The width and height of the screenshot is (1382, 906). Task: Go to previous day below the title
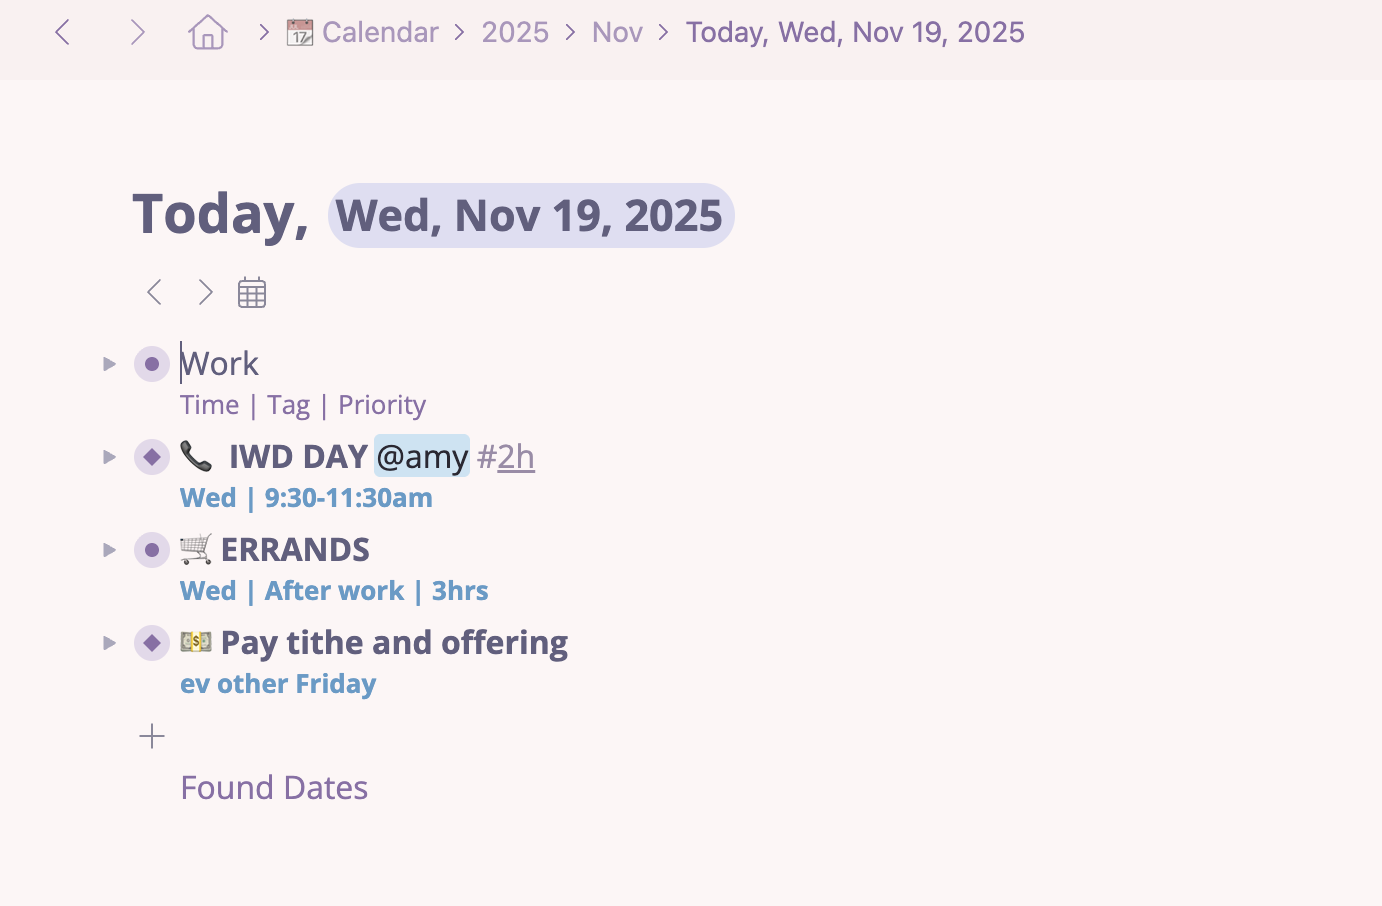point(154,292)
